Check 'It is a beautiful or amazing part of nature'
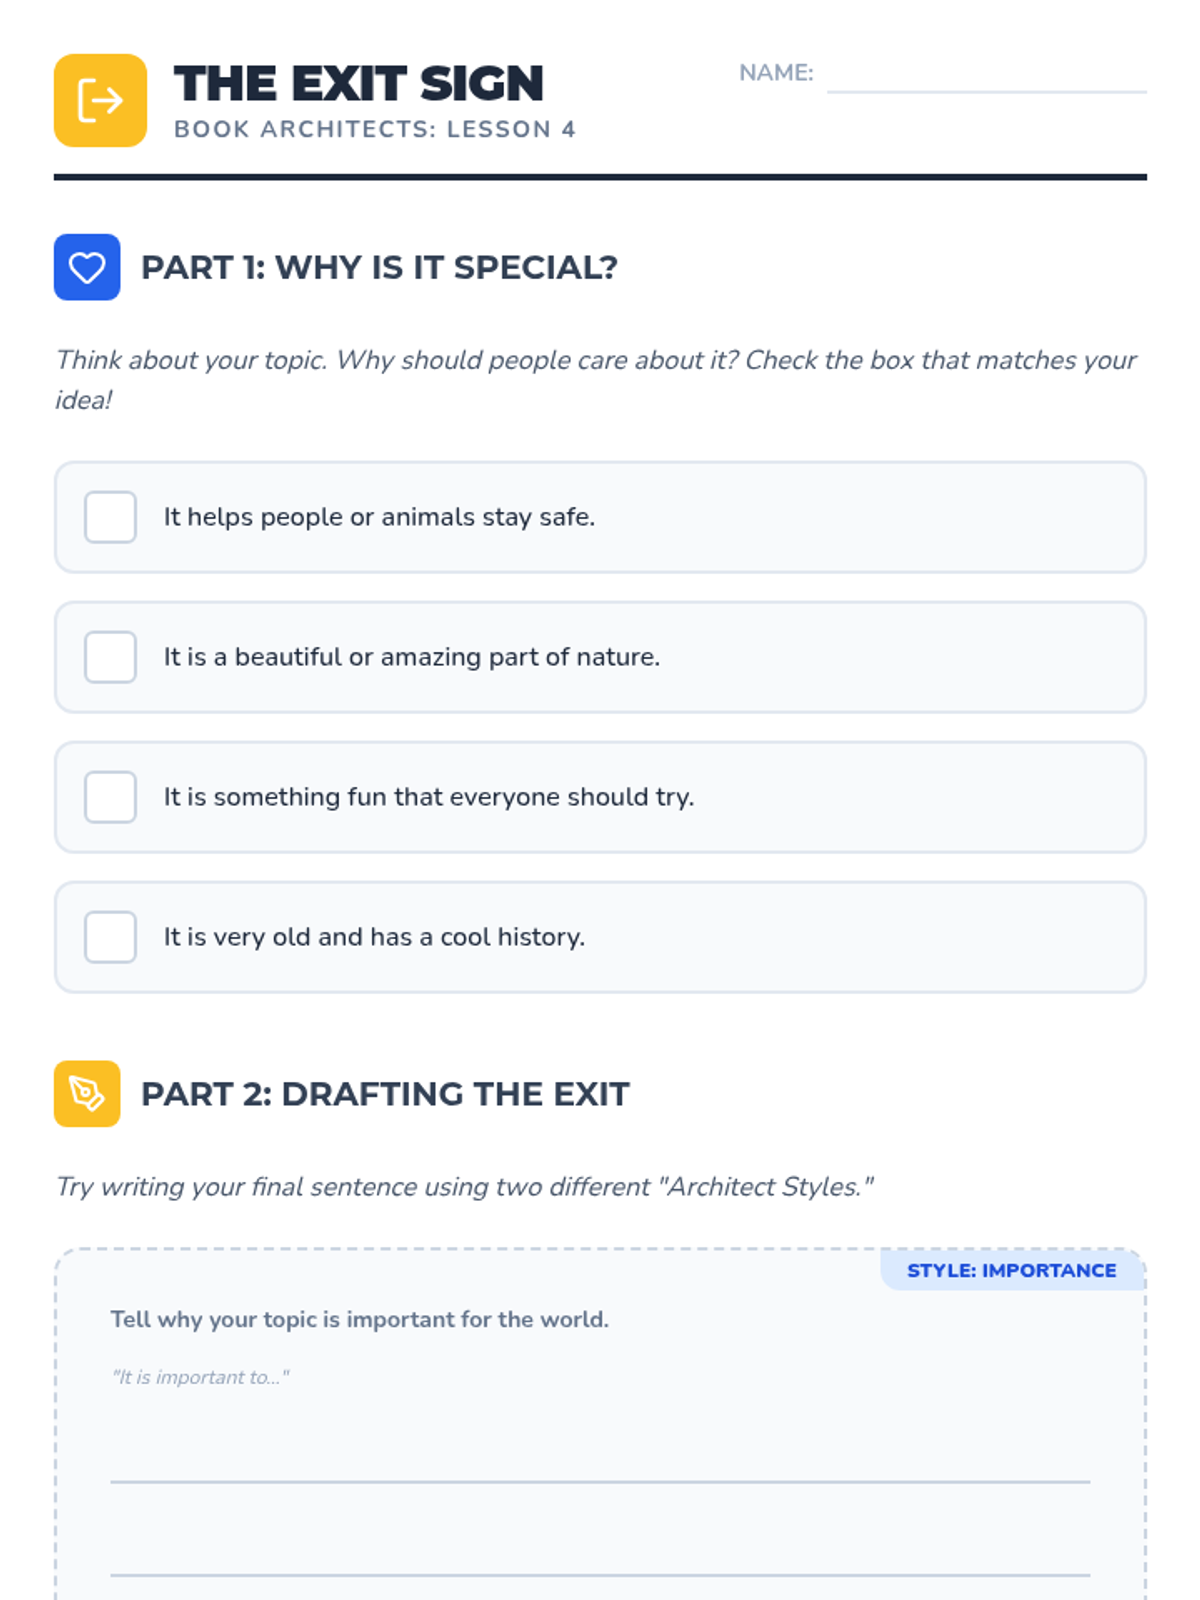Screen dimensions: 1200x1600 [110, 657]
